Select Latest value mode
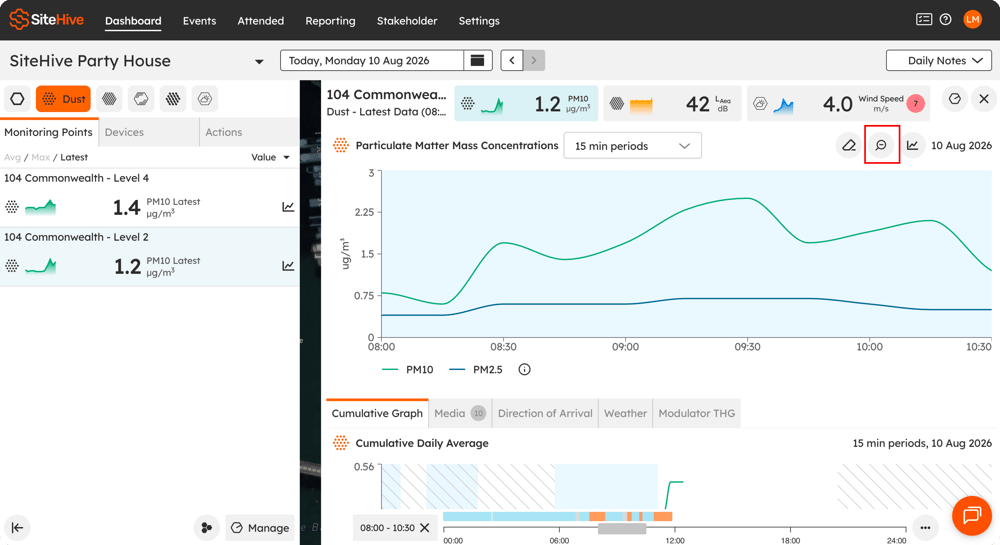This screenshot has height=545, width=1000. pos(74,157)
